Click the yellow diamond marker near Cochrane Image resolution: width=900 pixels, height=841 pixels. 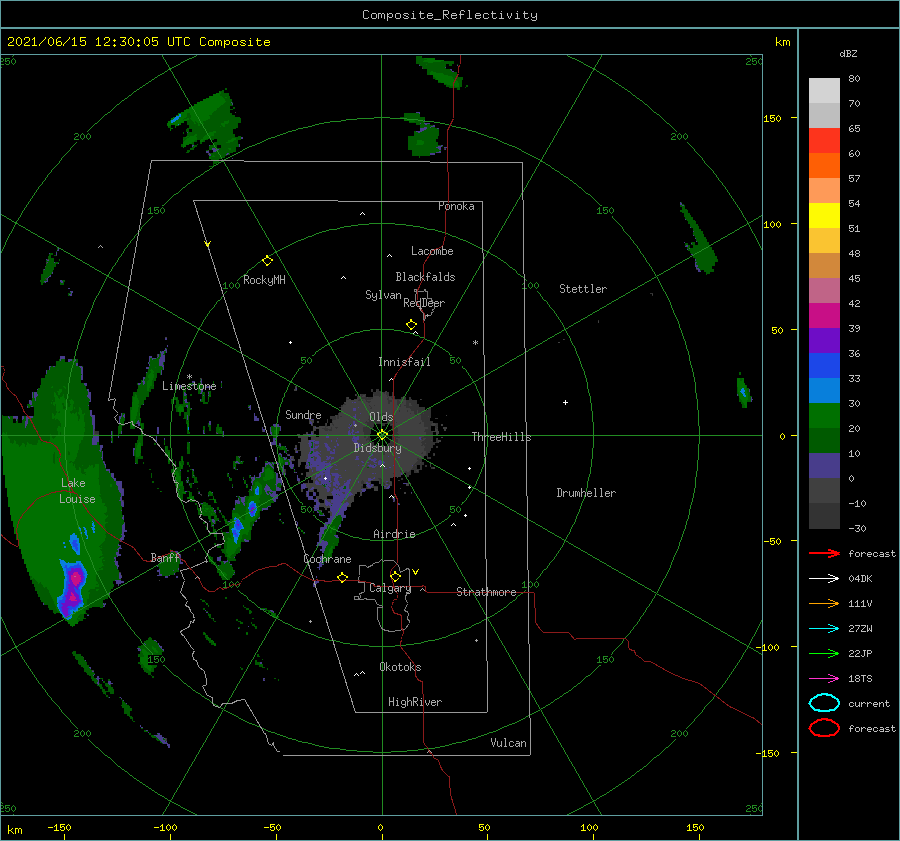click(x=342, y=577)
